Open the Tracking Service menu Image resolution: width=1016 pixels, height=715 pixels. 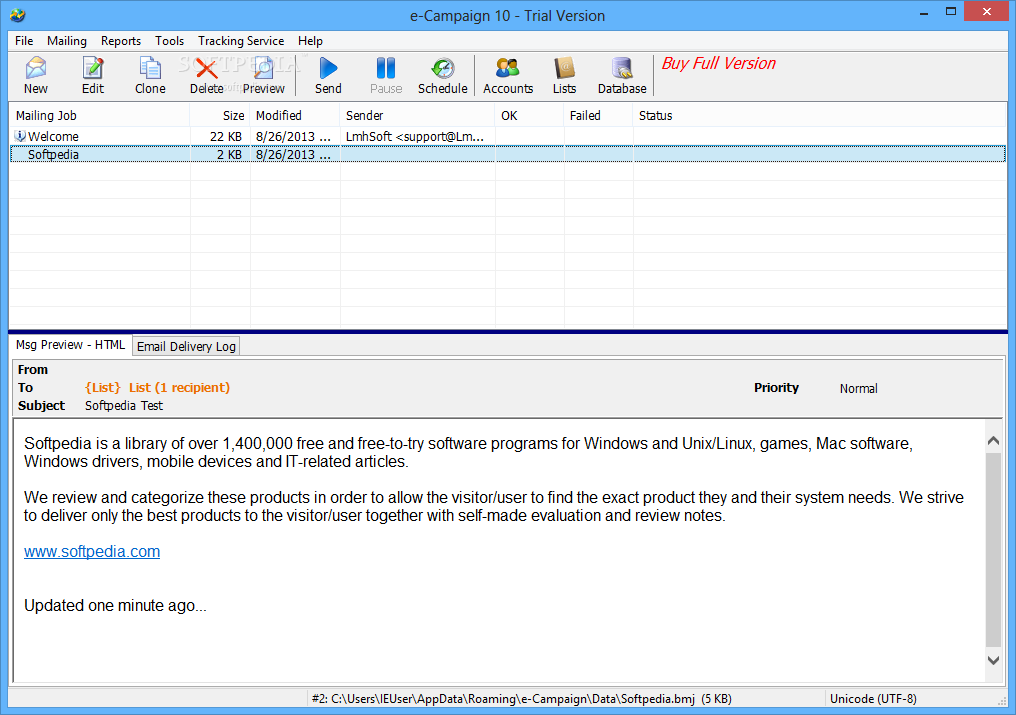[x=241, y=40]
